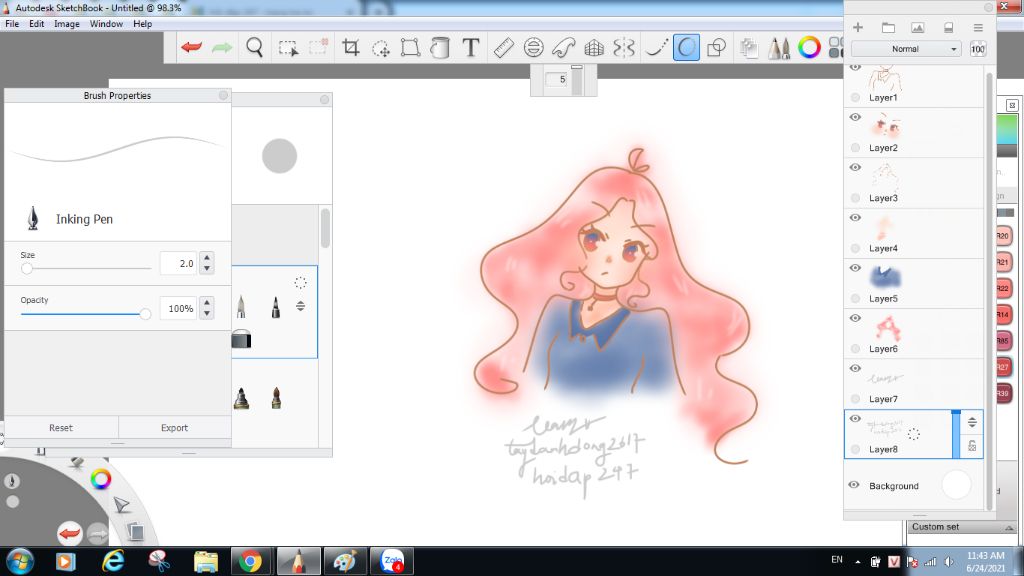Open the Help menu
The image size is (1024, 576).
tap(142, 24)
